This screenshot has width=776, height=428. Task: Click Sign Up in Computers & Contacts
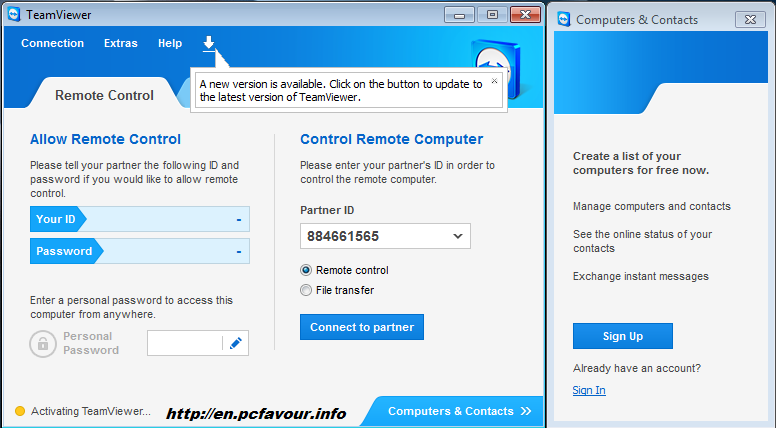623,336
